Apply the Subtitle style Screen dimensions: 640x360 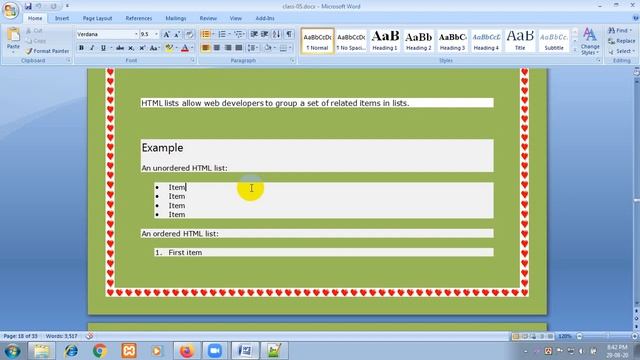[x=554, y=40]
